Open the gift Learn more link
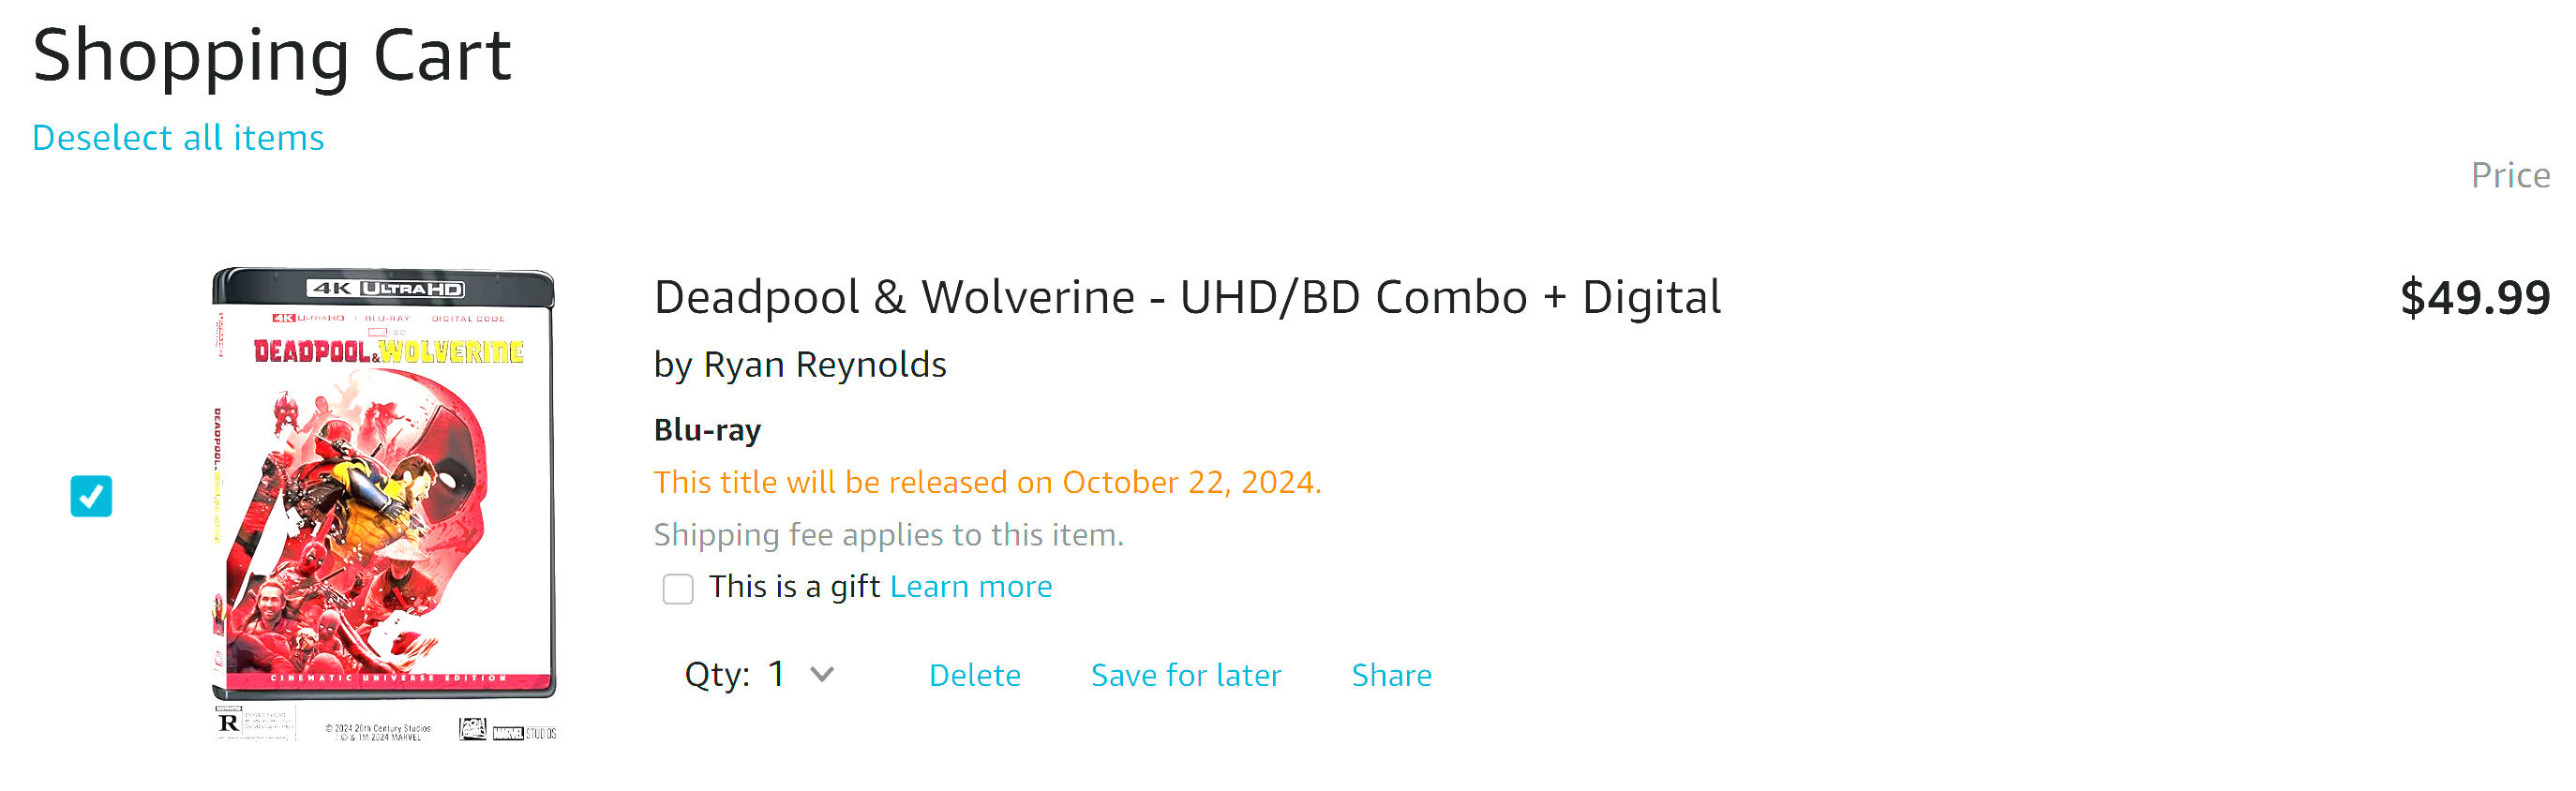Viewport: 2576px width, 791px height. tap(970, 586)
